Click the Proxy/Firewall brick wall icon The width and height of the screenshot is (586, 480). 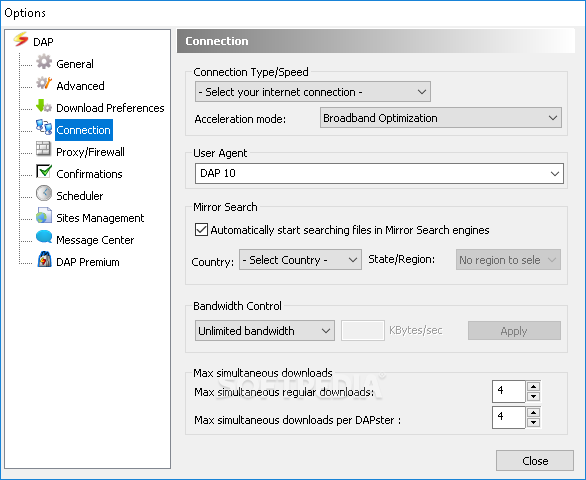coord(43,149)
